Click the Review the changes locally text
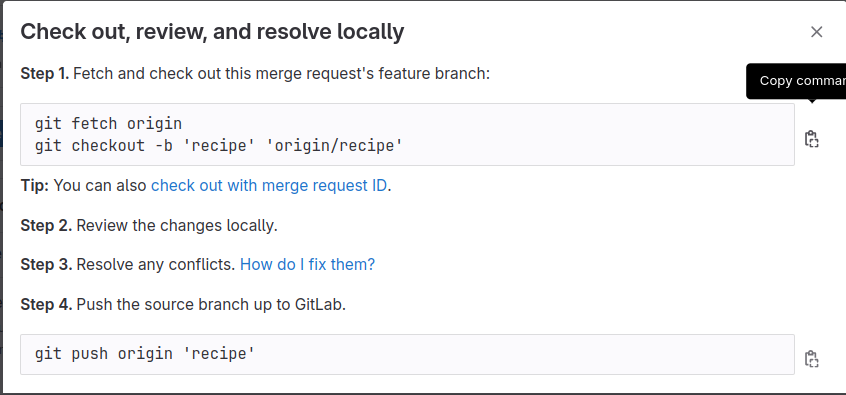 177,225
